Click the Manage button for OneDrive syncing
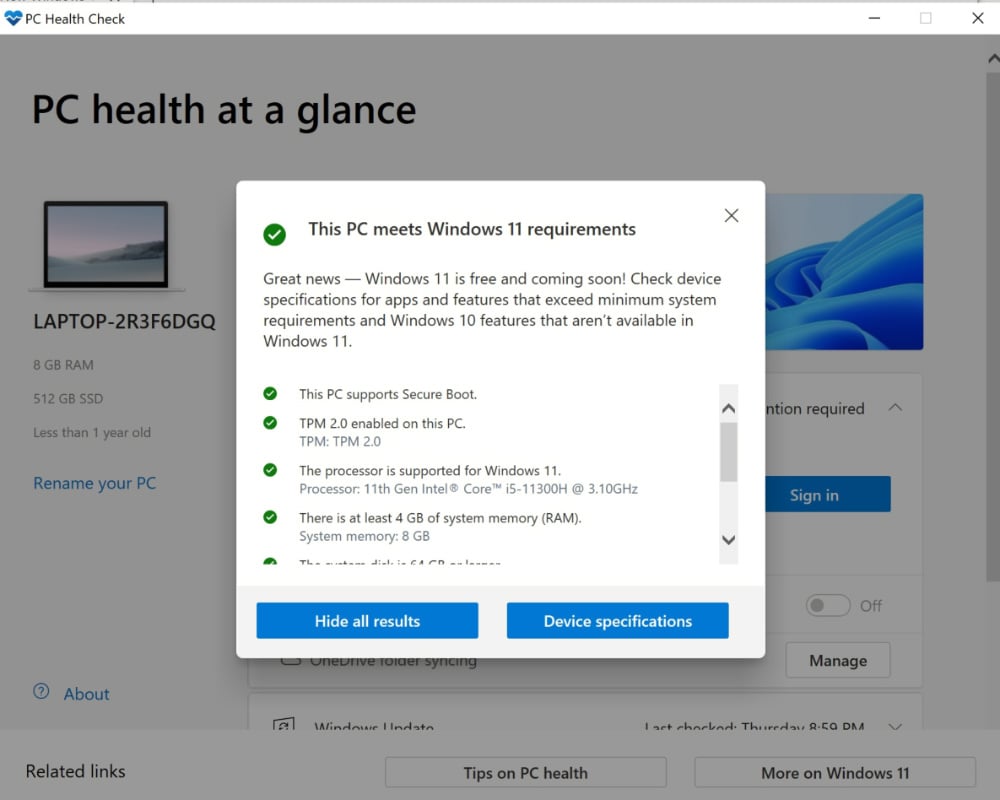1000x800 pixels. (837, 660)
